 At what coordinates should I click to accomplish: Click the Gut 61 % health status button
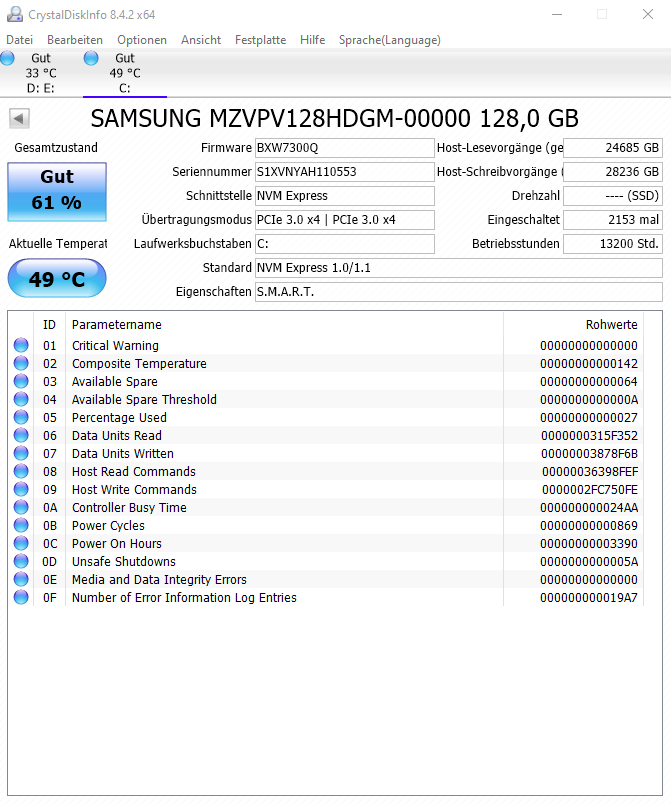point(57,192)
